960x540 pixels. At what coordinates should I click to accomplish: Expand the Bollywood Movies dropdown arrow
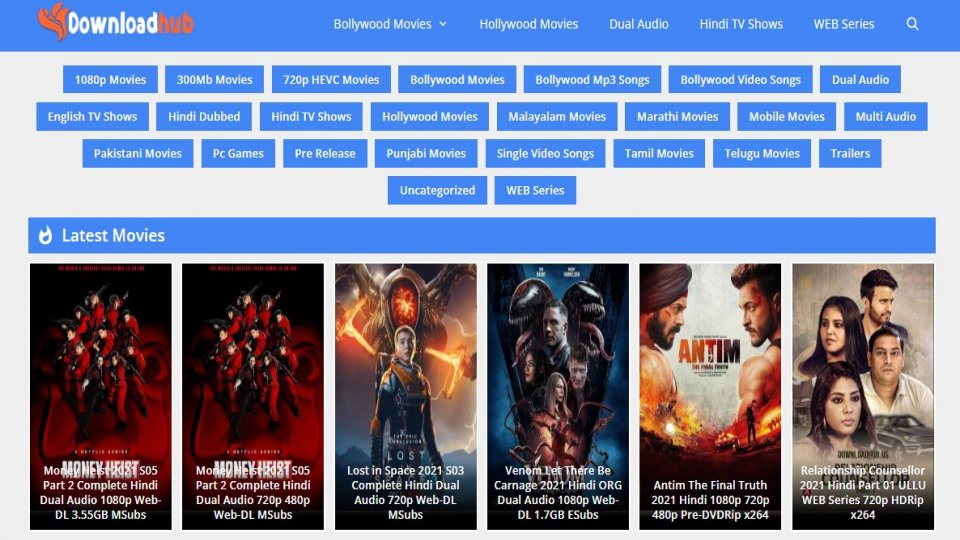tap(443, 24)
